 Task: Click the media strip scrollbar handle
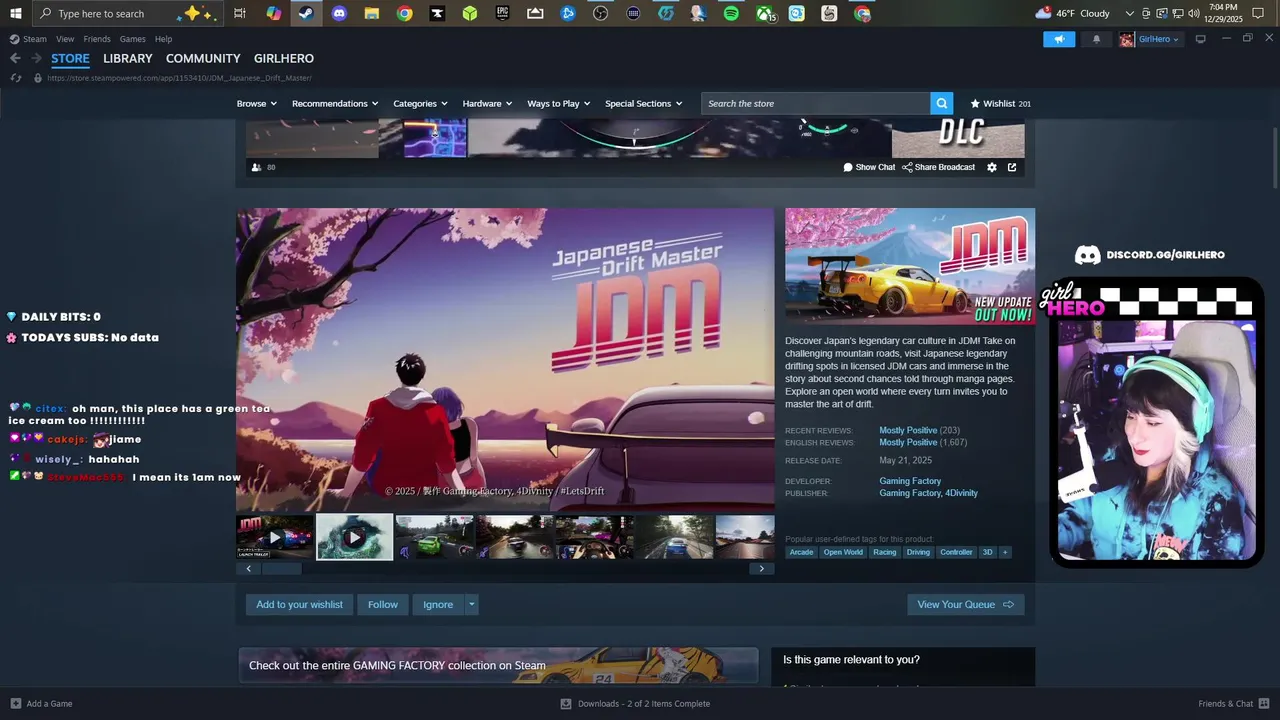point(281,568)
